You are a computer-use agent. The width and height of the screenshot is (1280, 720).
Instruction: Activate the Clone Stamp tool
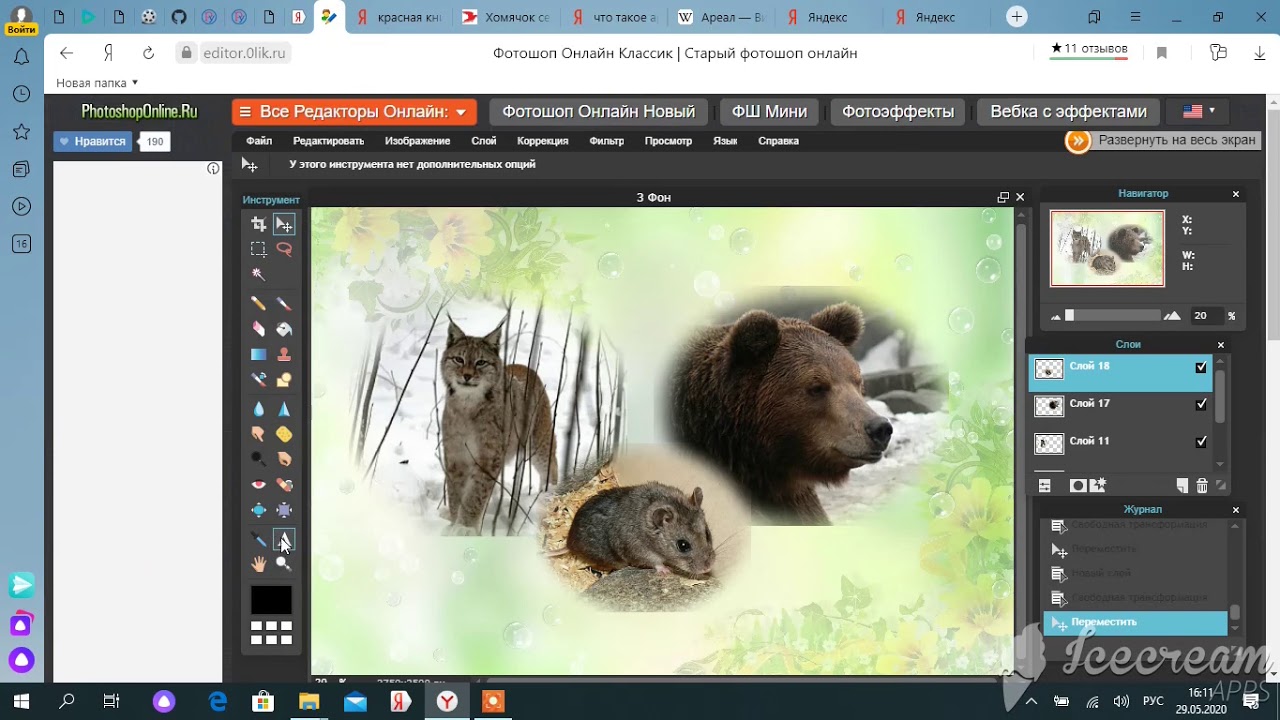[284, 354]
